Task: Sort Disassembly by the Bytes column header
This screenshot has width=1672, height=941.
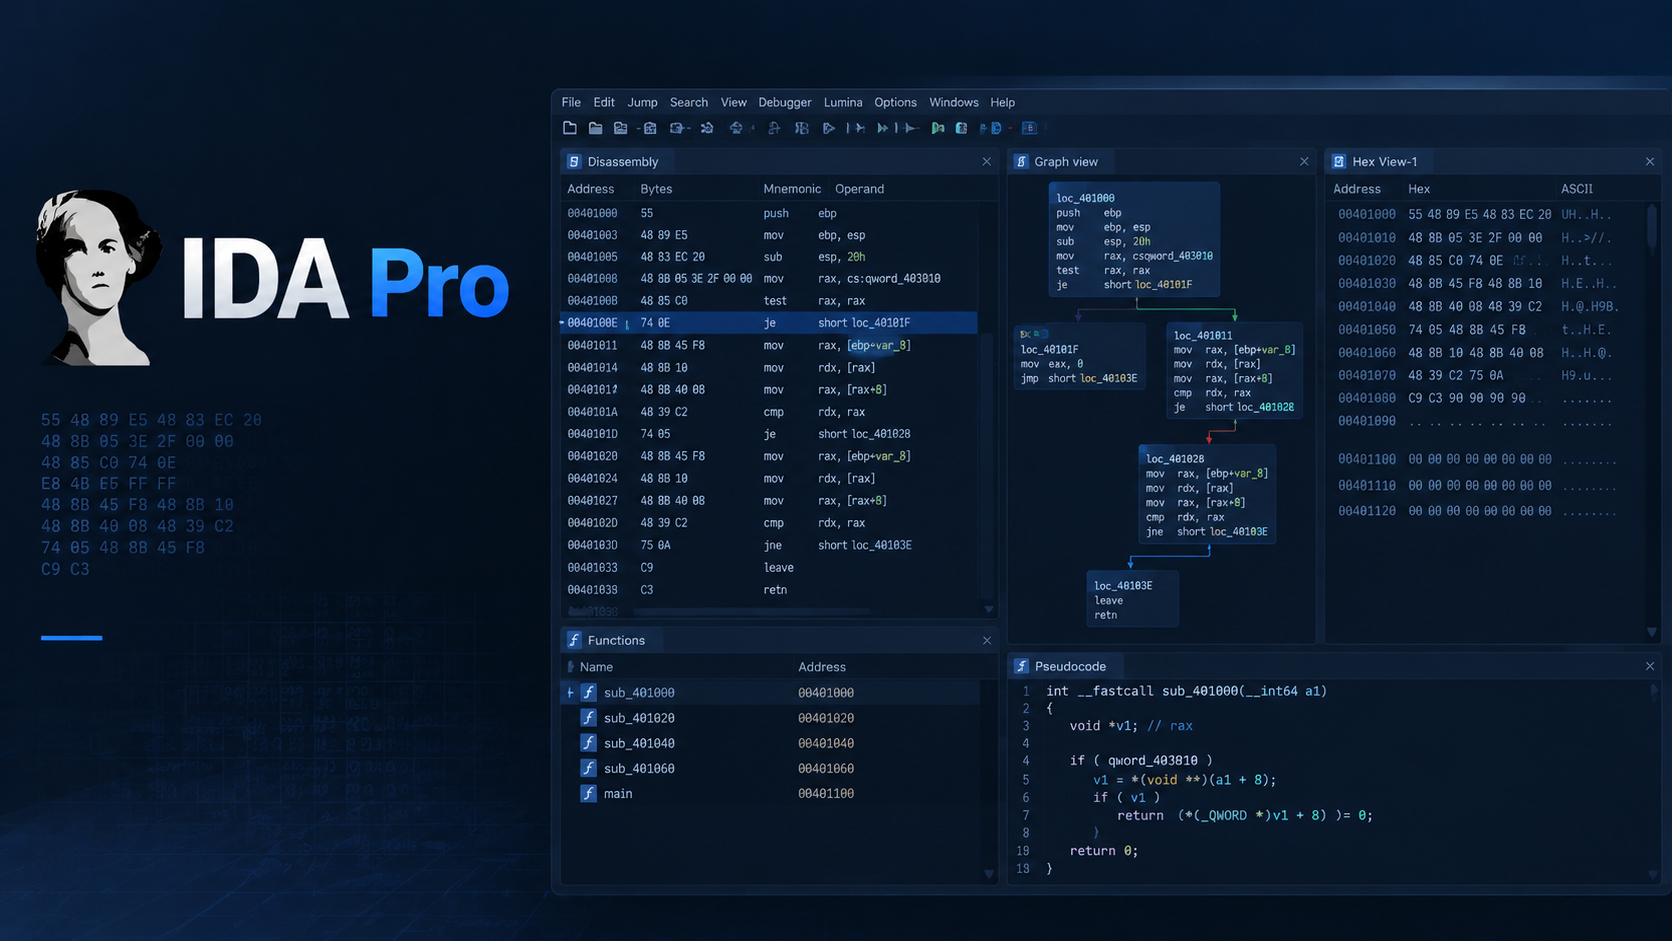Action: [656, 189]
